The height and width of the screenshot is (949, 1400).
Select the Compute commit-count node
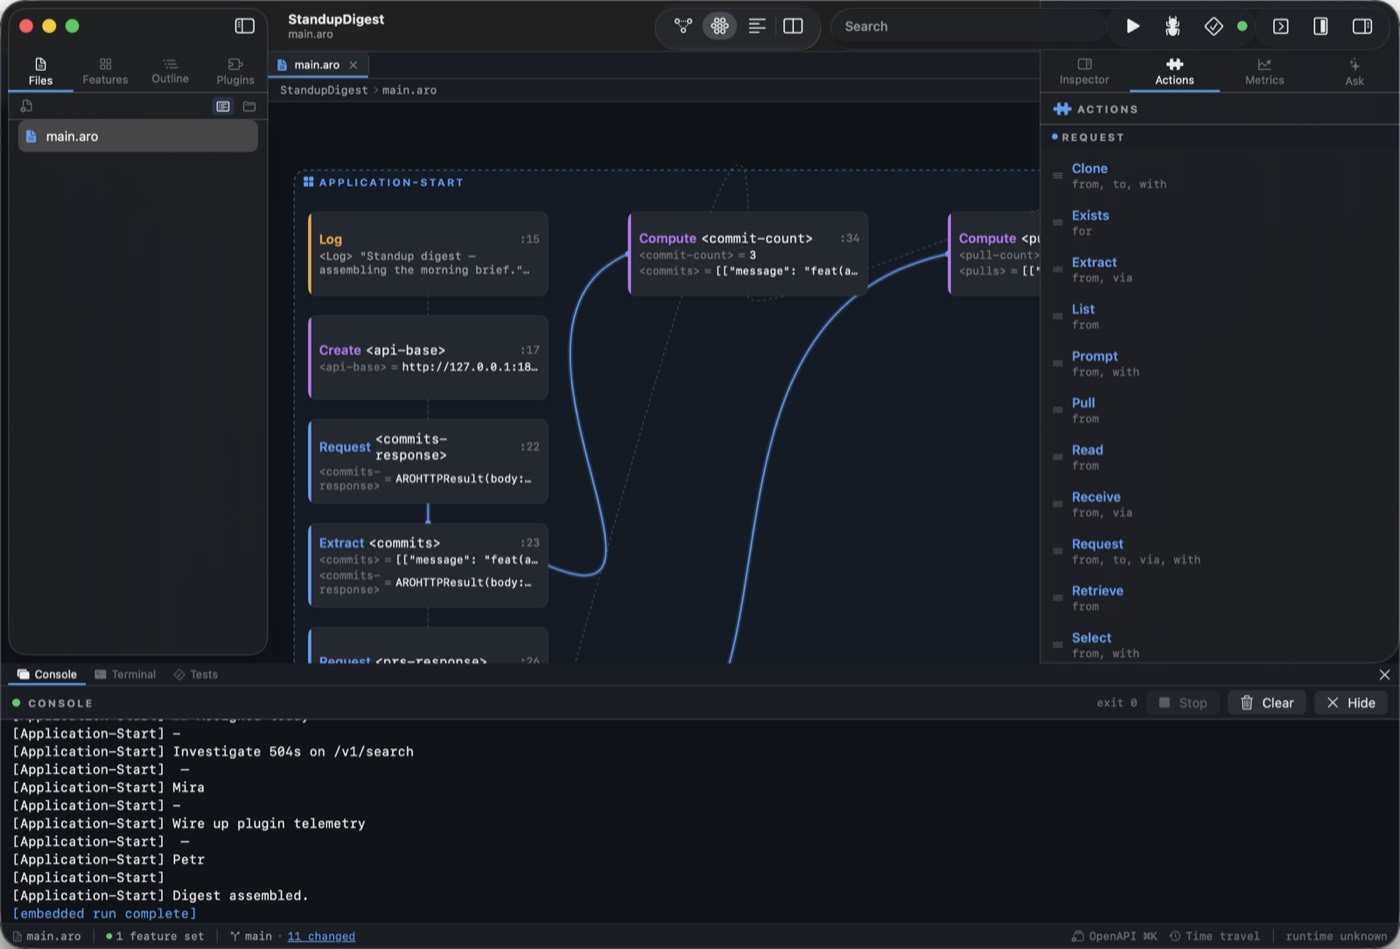coord(748,254)
